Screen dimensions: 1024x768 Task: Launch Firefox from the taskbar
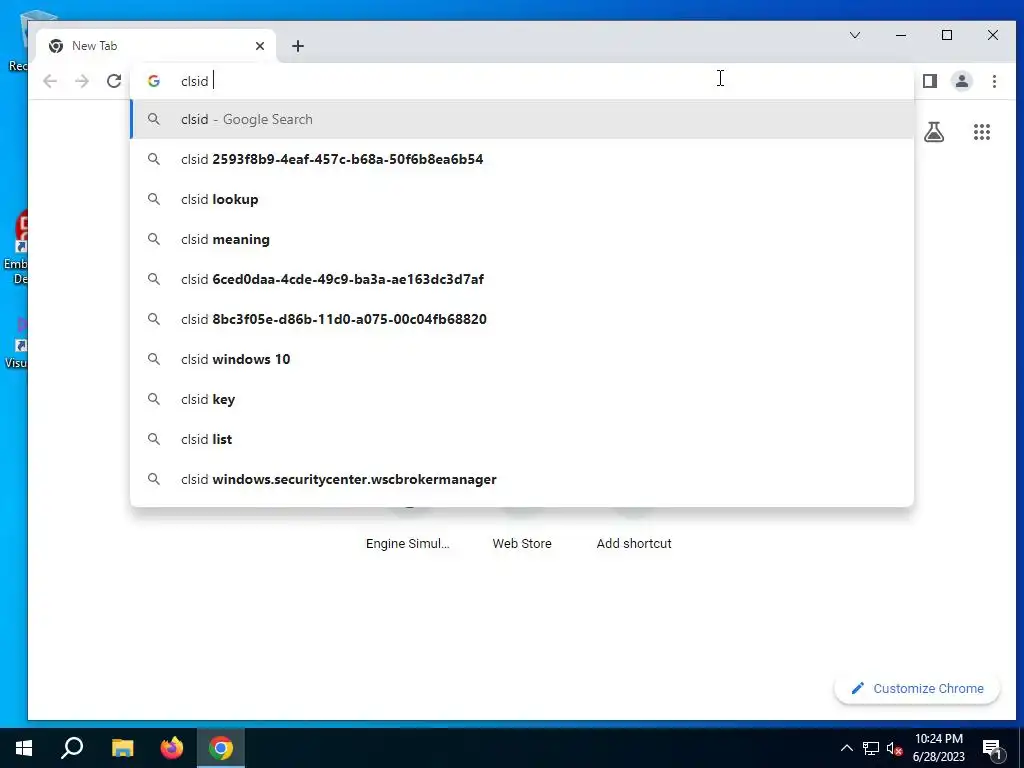click(172, 748)
